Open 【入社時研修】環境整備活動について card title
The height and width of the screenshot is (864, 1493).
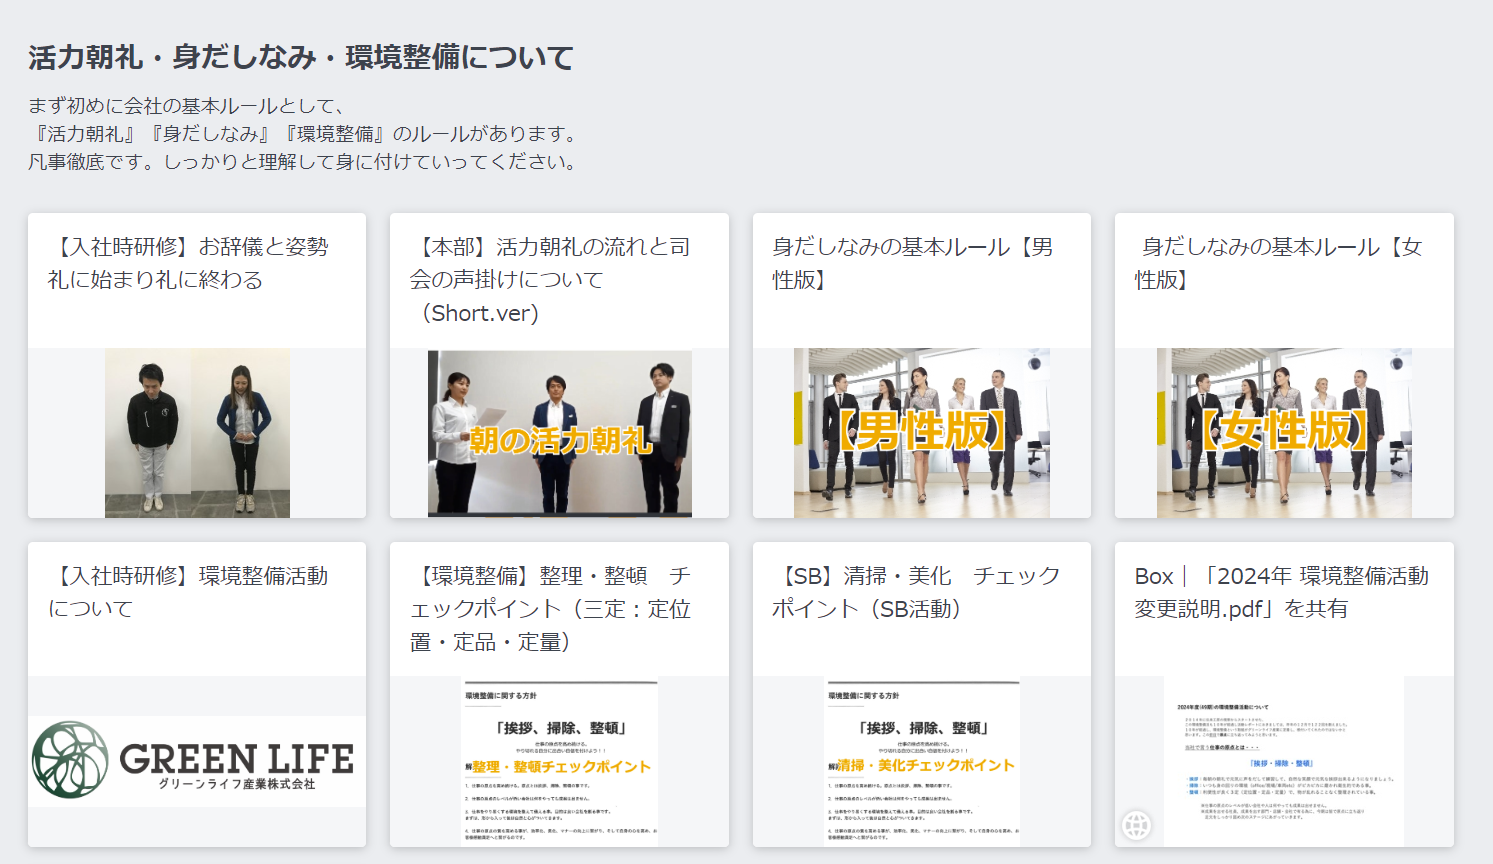click(x=188, y=592)
